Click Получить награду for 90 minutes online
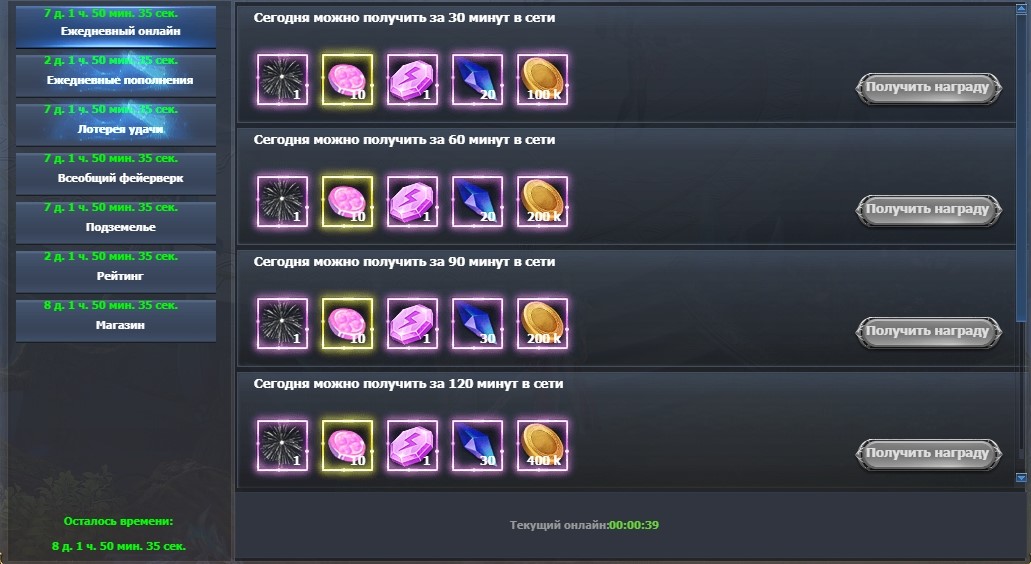The width and height of the screenshot is (1031, 564). [x=928, y=331]
